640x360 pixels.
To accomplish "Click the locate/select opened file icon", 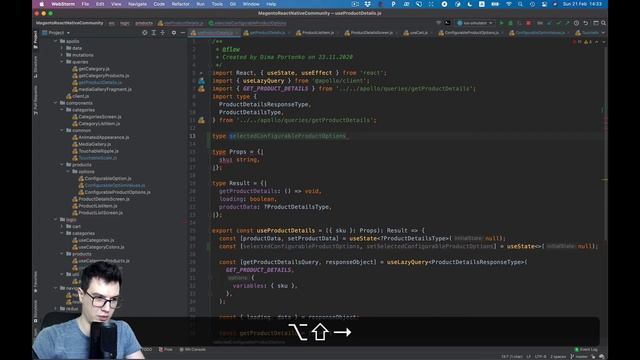I will (x=144, y=33).
